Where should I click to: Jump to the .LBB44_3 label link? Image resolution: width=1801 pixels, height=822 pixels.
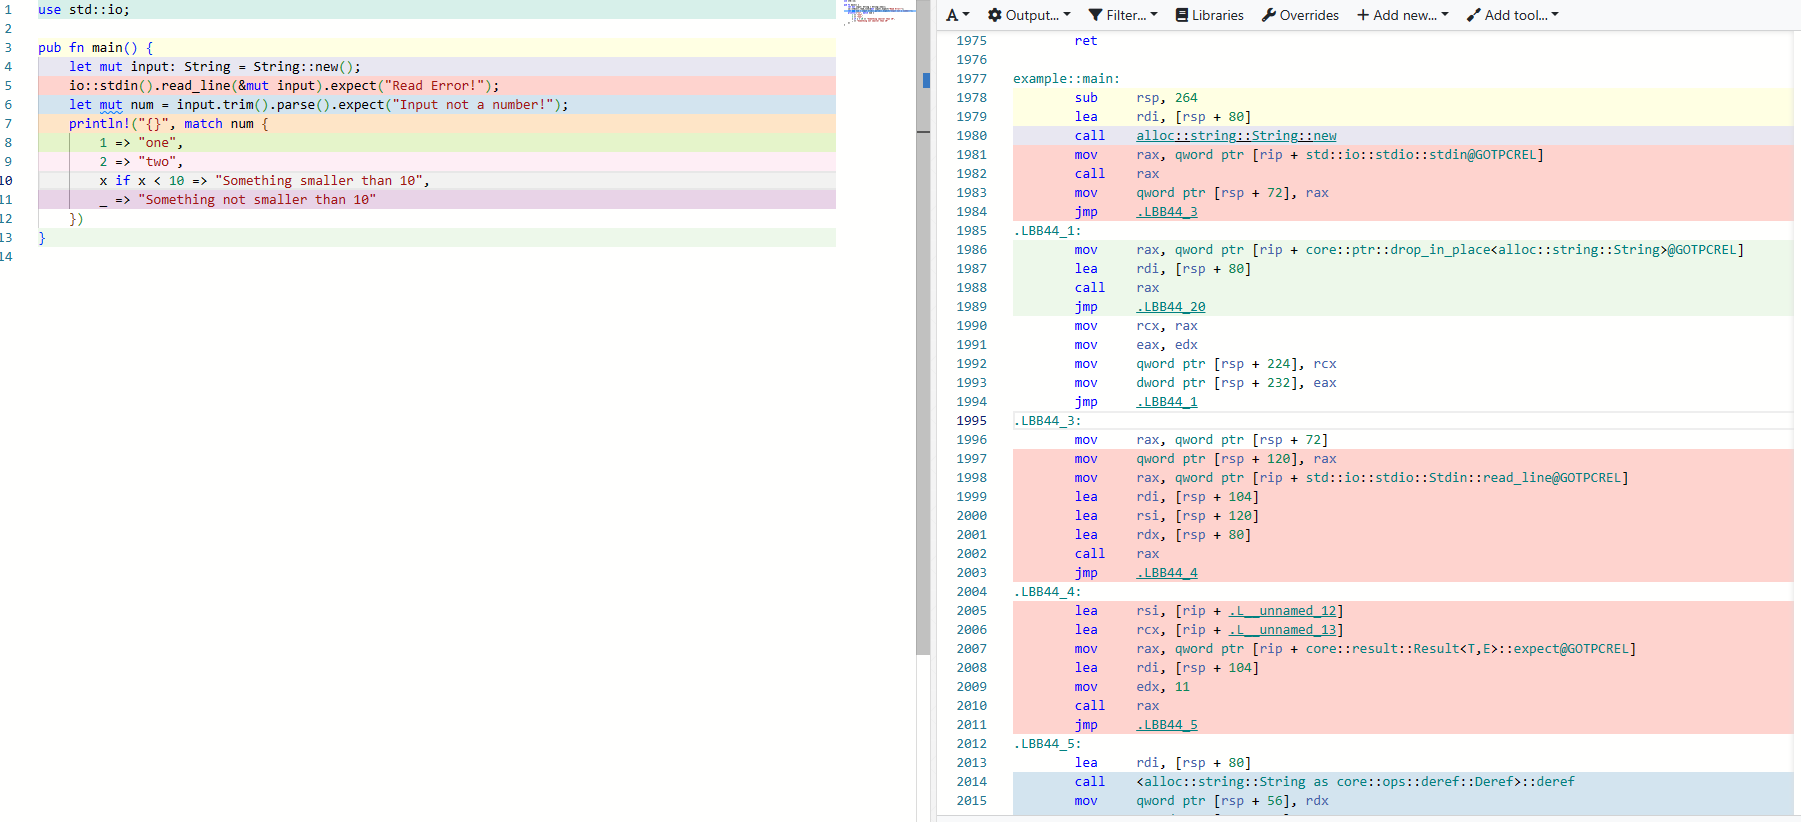[1166, 212]
